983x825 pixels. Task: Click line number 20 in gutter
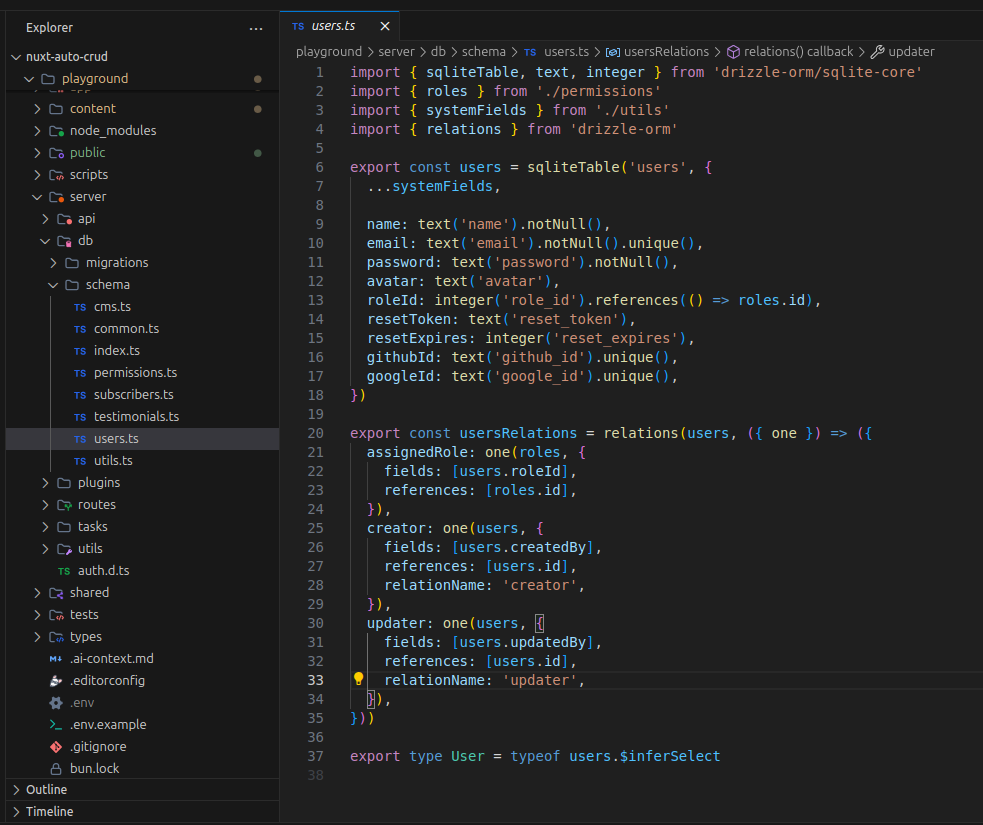(316, 433)
